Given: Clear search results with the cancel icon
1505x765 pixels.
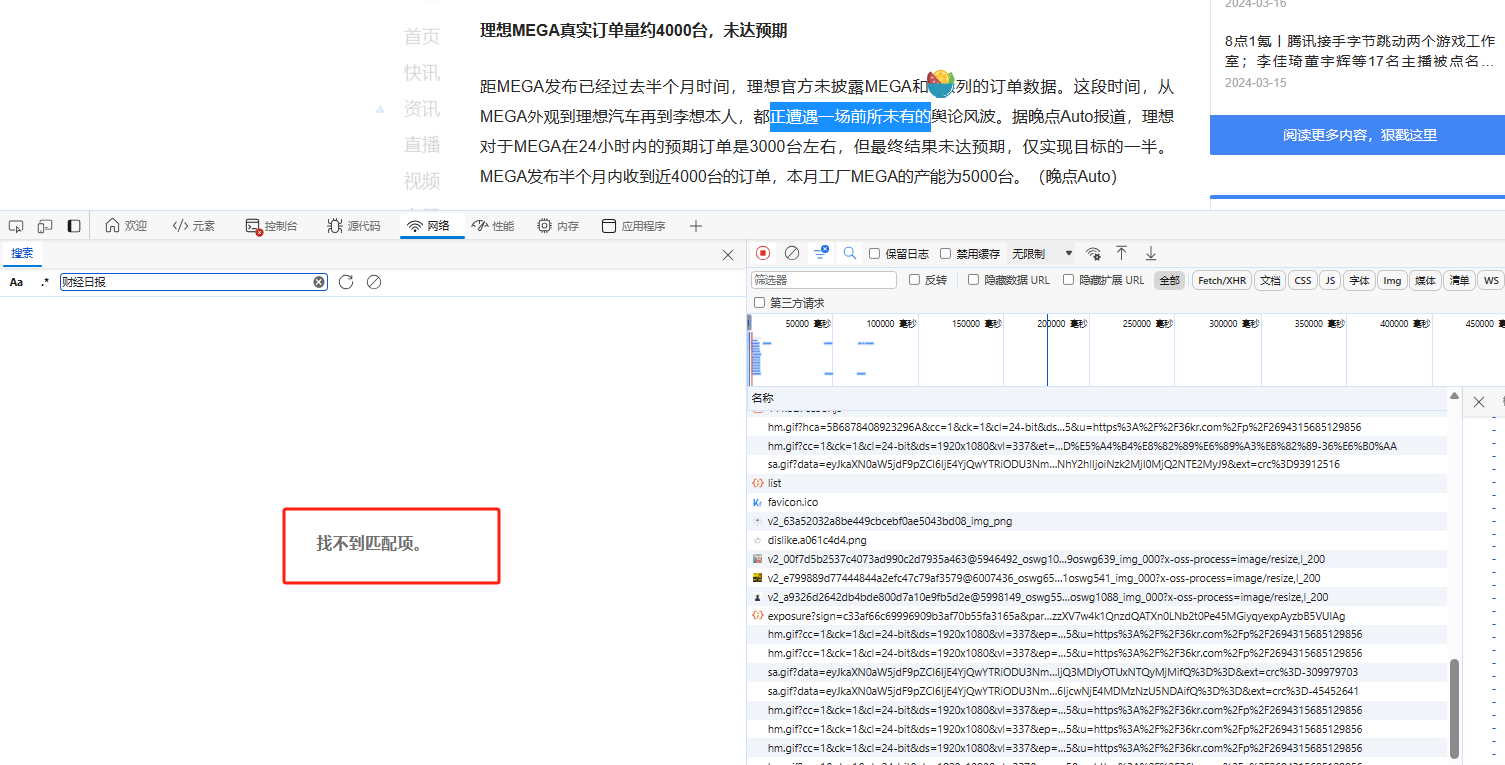Looking at the screenshot, I should 374,282.
